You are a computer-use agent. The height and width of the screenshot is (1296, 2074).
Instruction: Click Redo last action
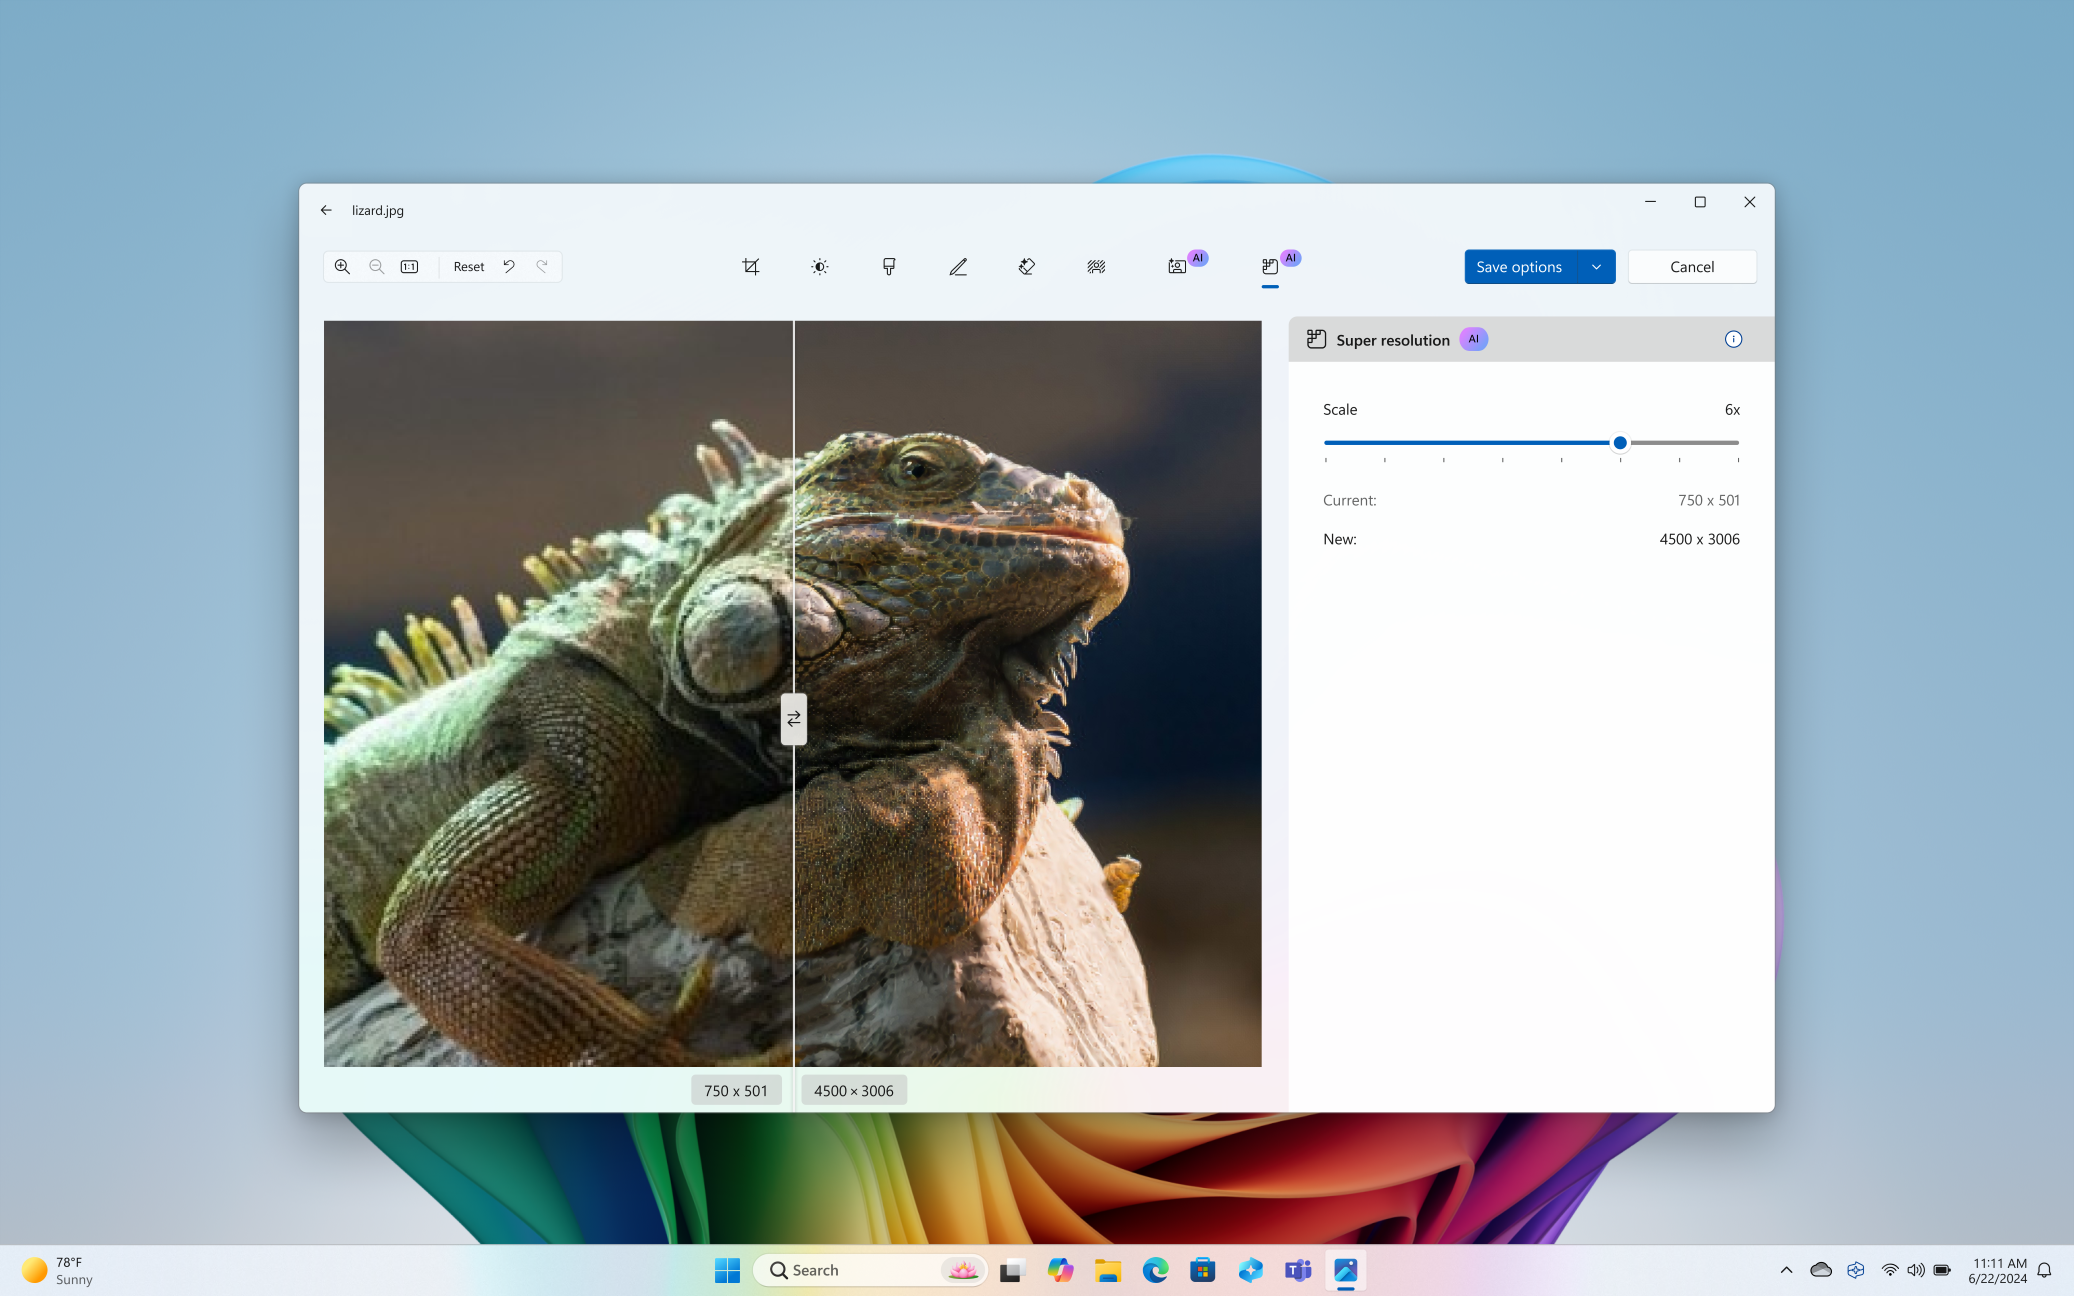pyautogui.click(x=541, y=266)
